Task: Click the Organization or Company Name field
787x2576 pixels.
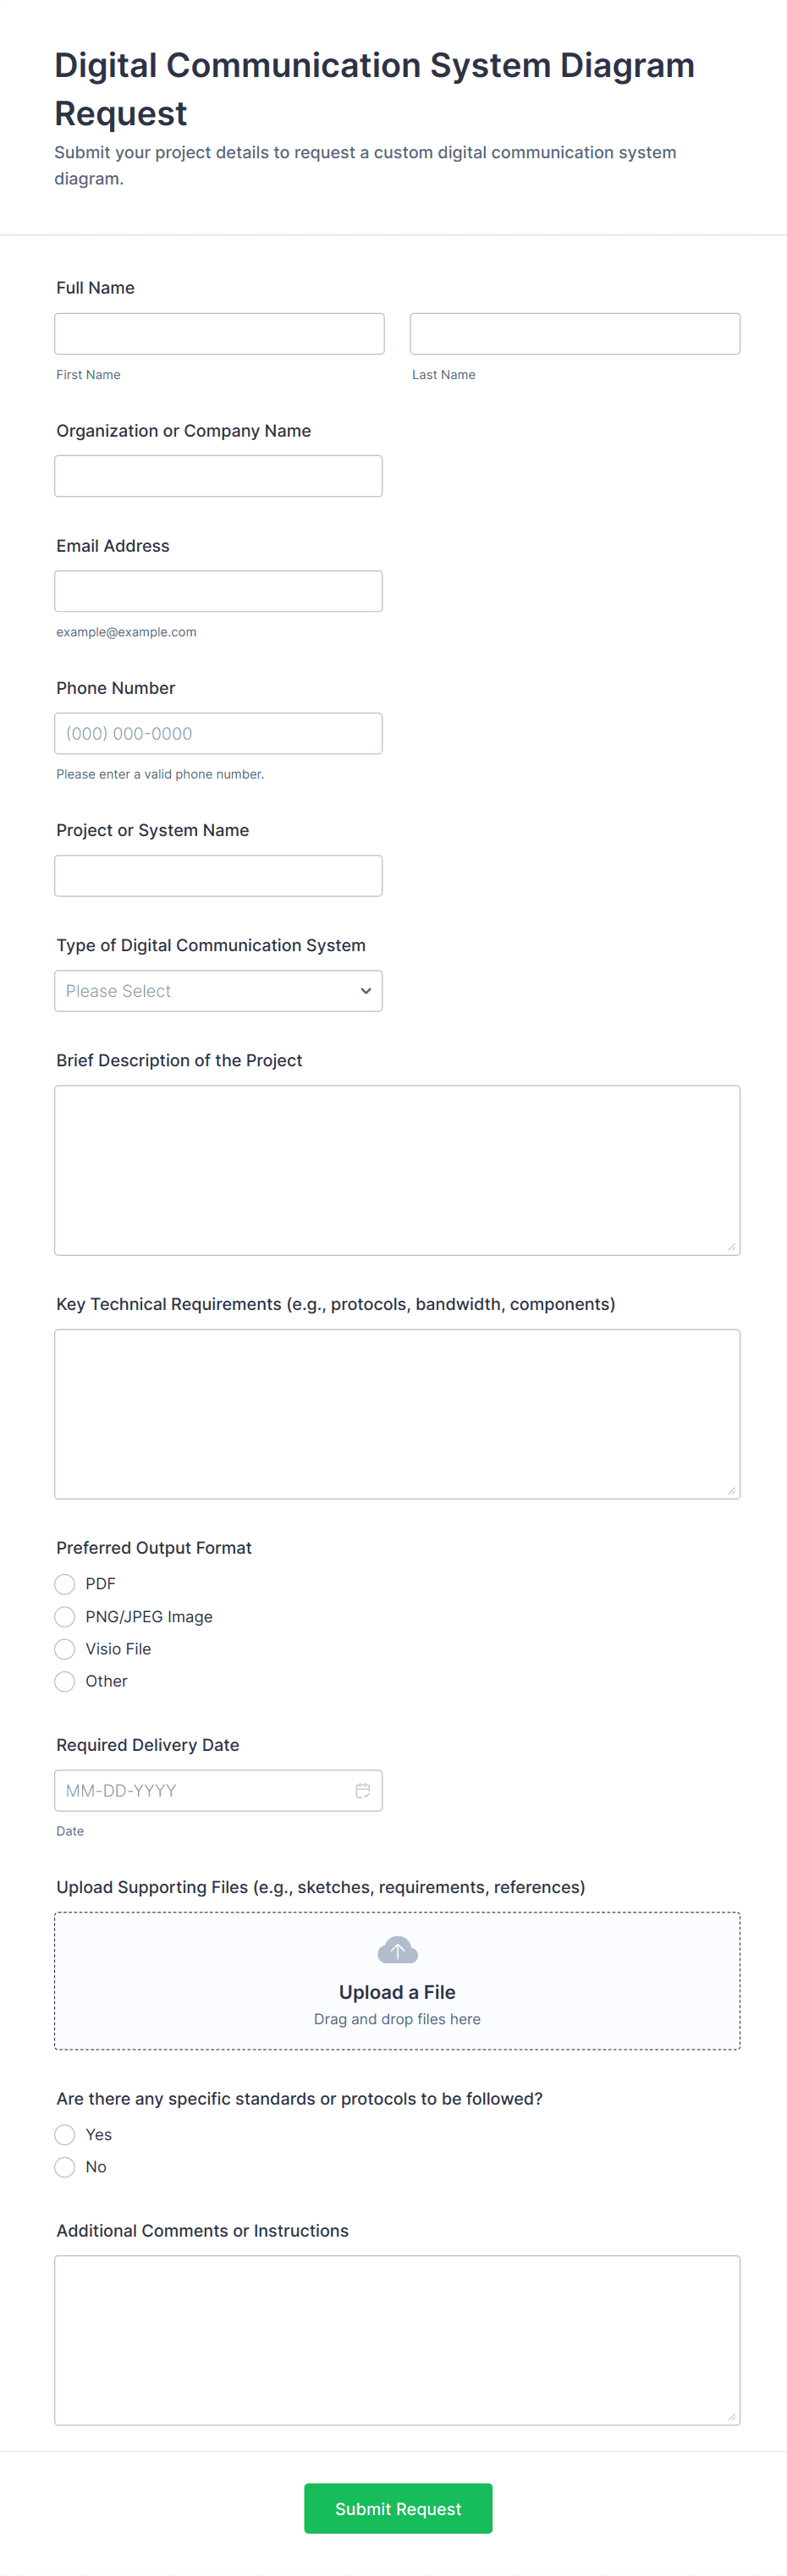Action: 218,475
